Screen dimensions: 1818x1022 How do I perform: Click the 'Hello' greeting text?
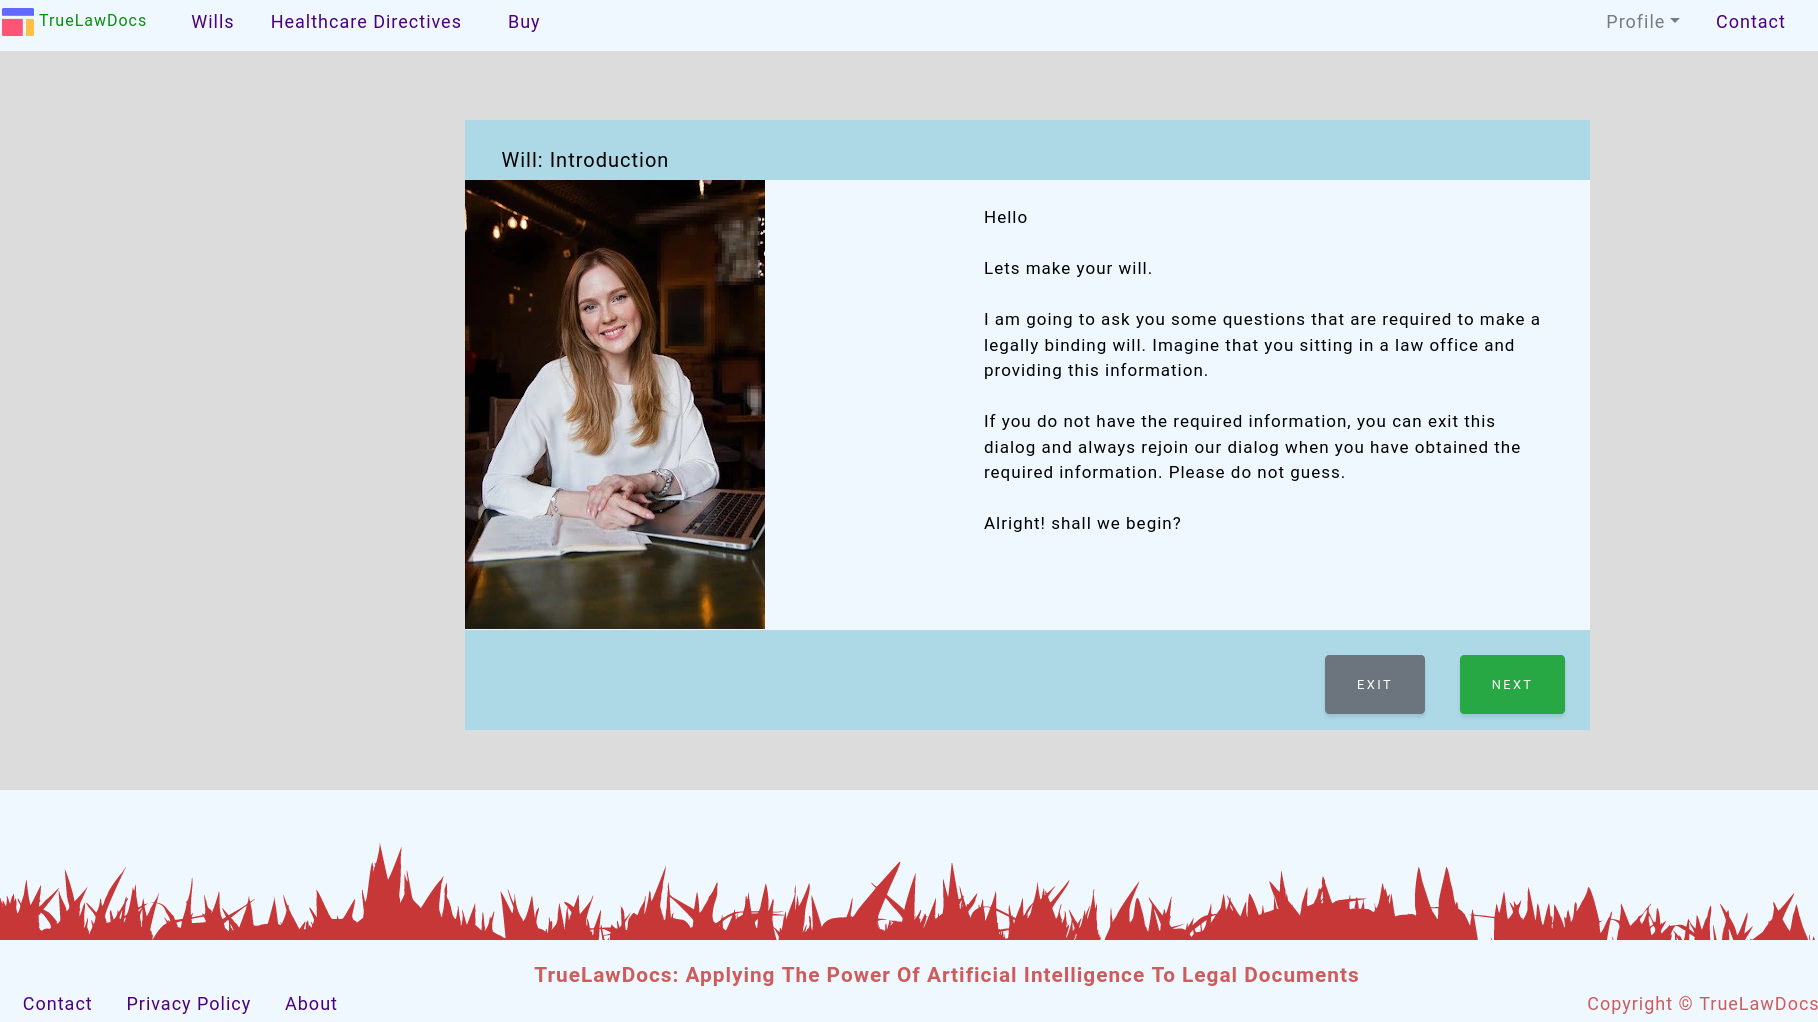(1004, 217)
